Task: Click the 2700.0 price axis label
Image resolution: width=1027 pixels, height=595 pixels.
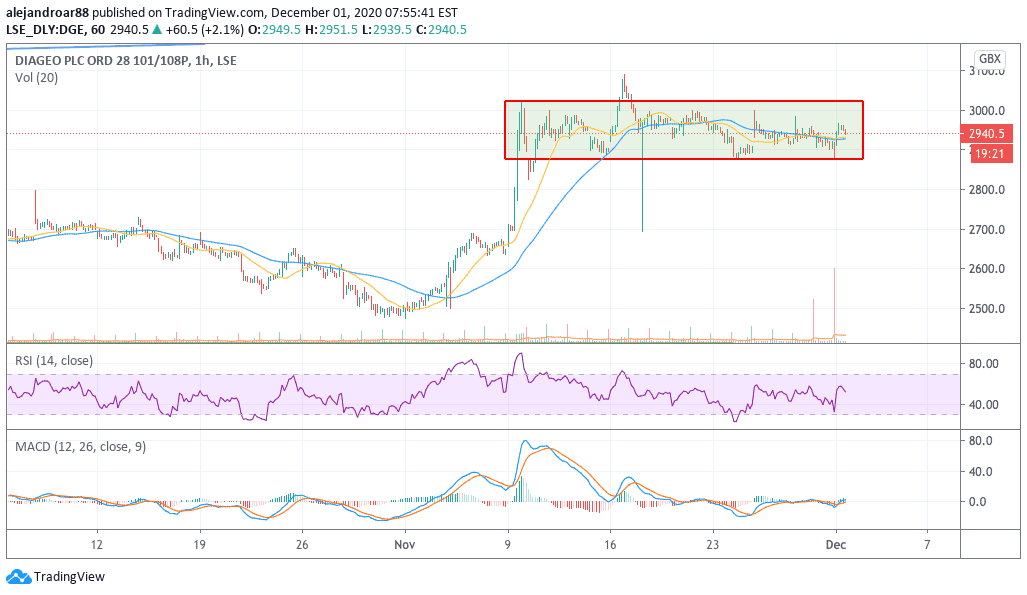Action: click(986, 229)
